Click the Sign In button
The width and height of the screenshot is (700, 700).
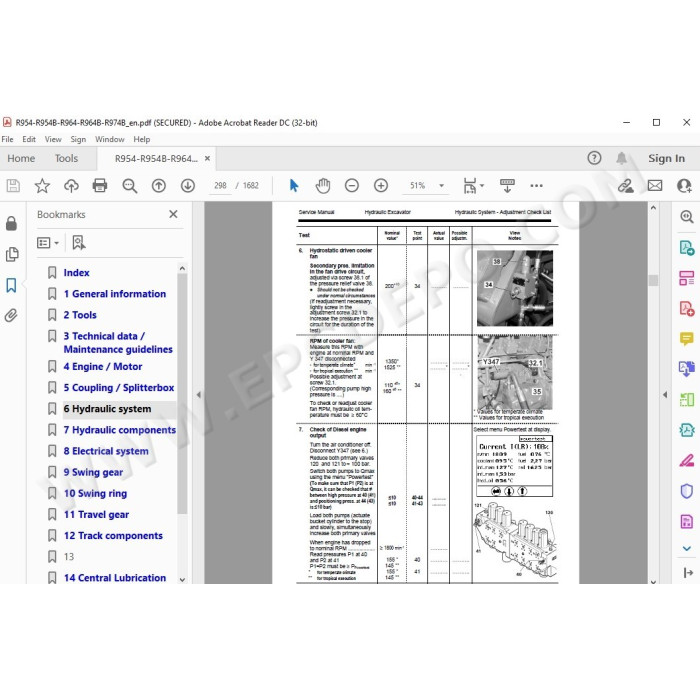pyautogui.click(x=666, y=158)
